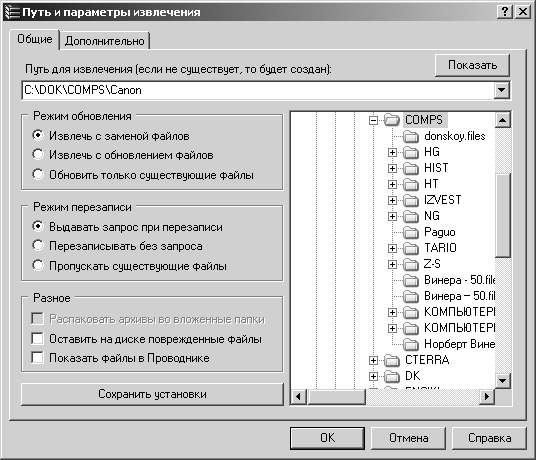This screenshot has width=536, height=460.
Task: Switch to the Дополнительно tab
Action: pos(105,41)
